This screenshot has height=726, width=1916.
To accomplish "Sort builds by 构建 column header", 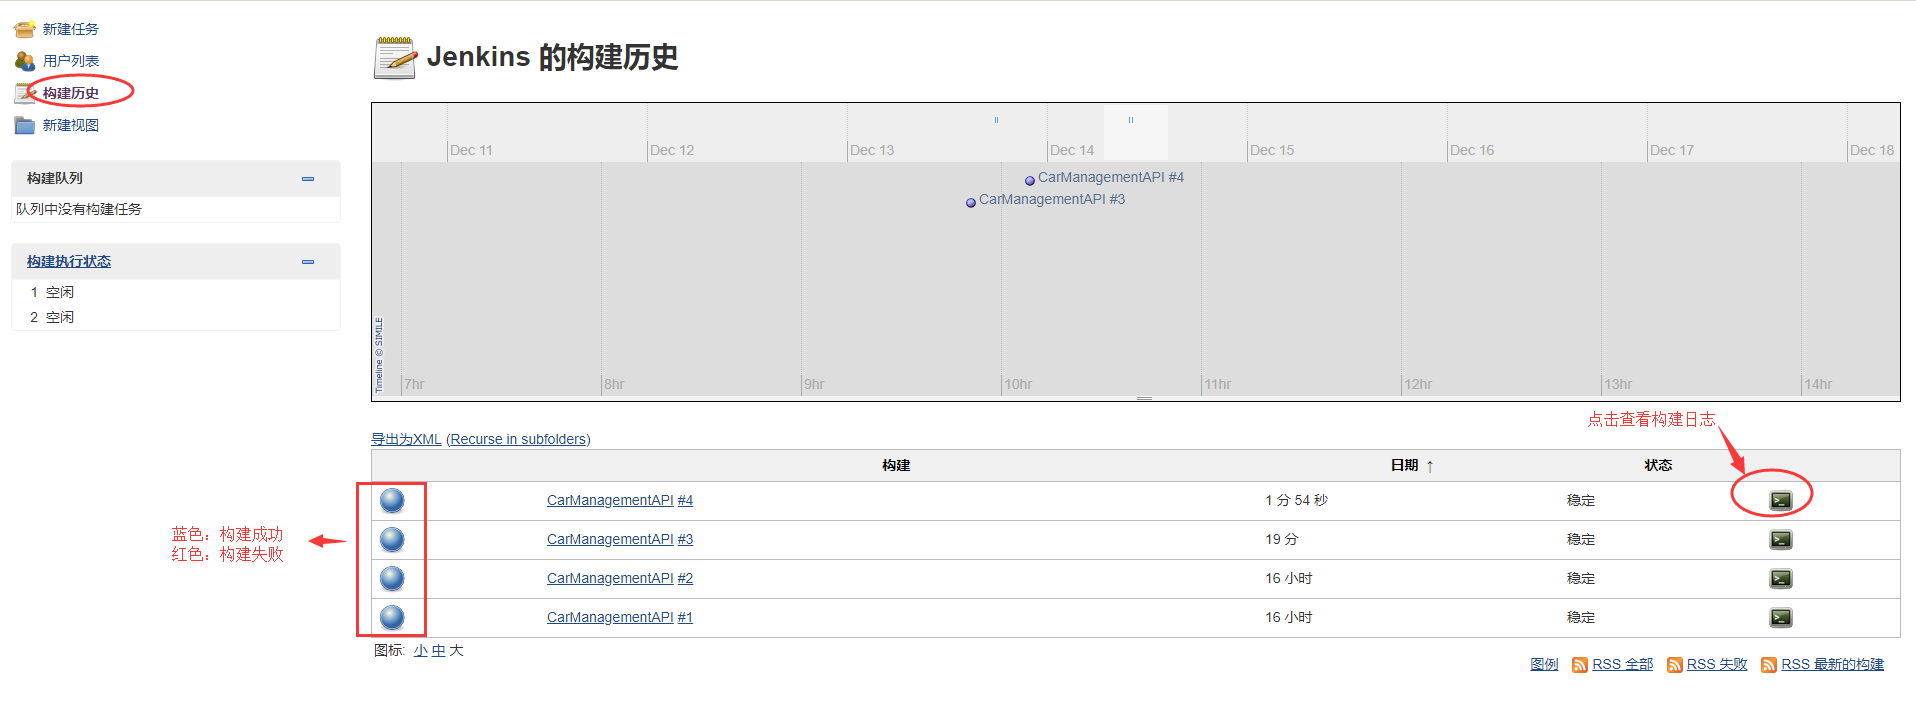I will coord(896,465).
